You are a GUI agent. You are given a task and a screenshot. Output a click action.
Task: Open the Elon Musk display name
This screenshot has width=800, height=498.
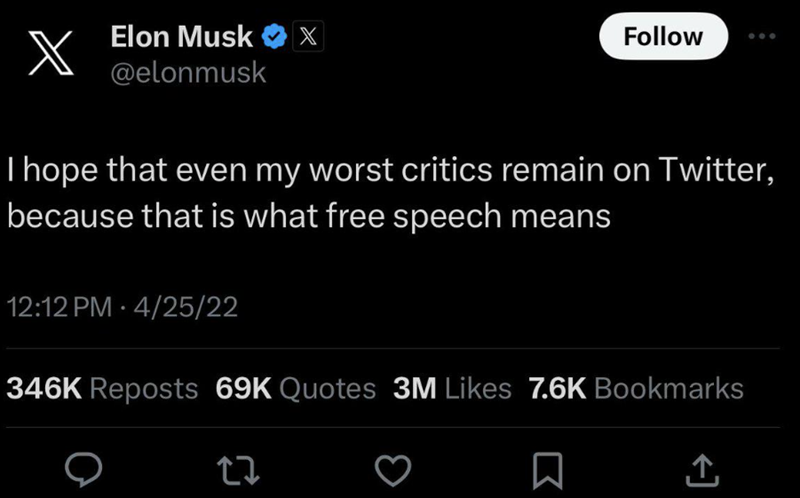(x=180, y=38)
